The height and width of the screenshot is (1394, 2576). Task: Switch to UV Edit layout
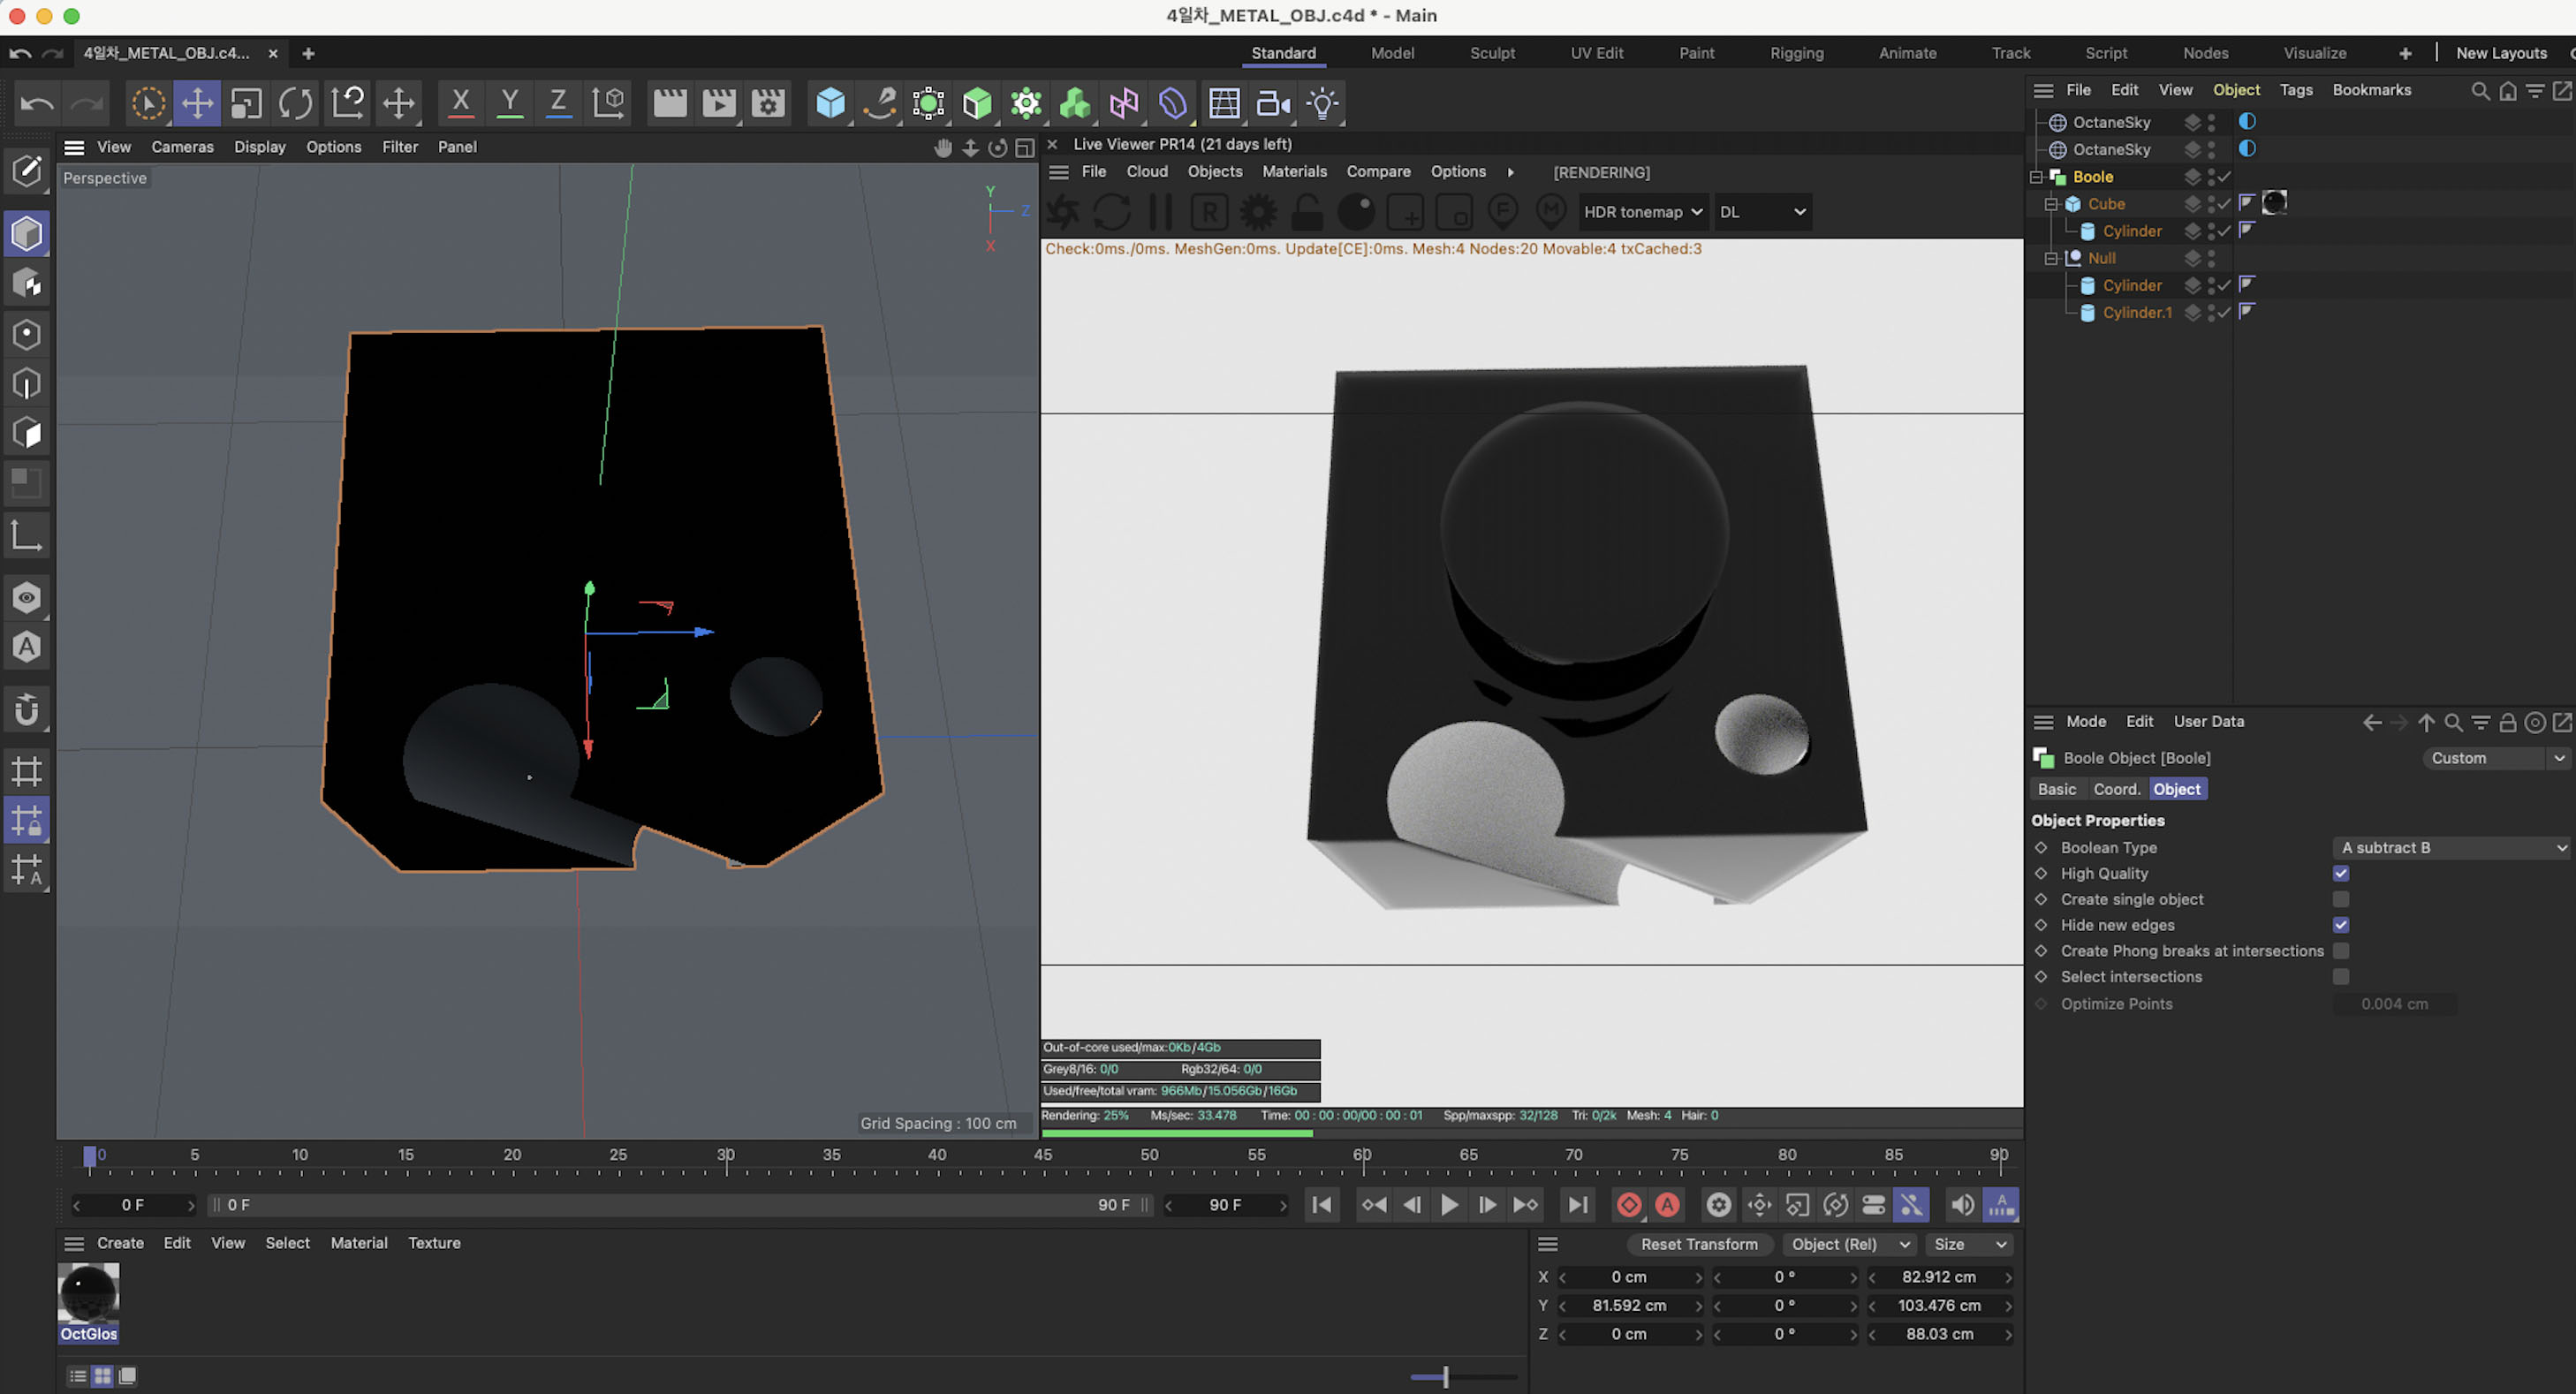(x=1596, y=53)
